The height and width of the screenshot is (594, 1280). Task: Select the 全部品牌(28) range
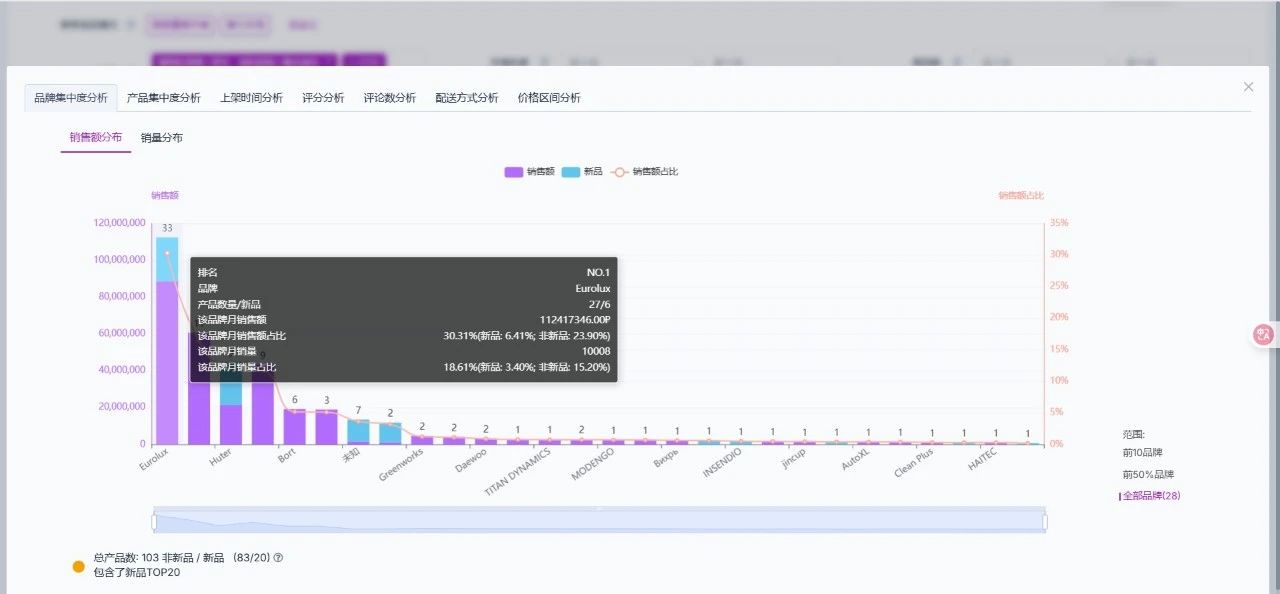click(x=1151, y=495)
